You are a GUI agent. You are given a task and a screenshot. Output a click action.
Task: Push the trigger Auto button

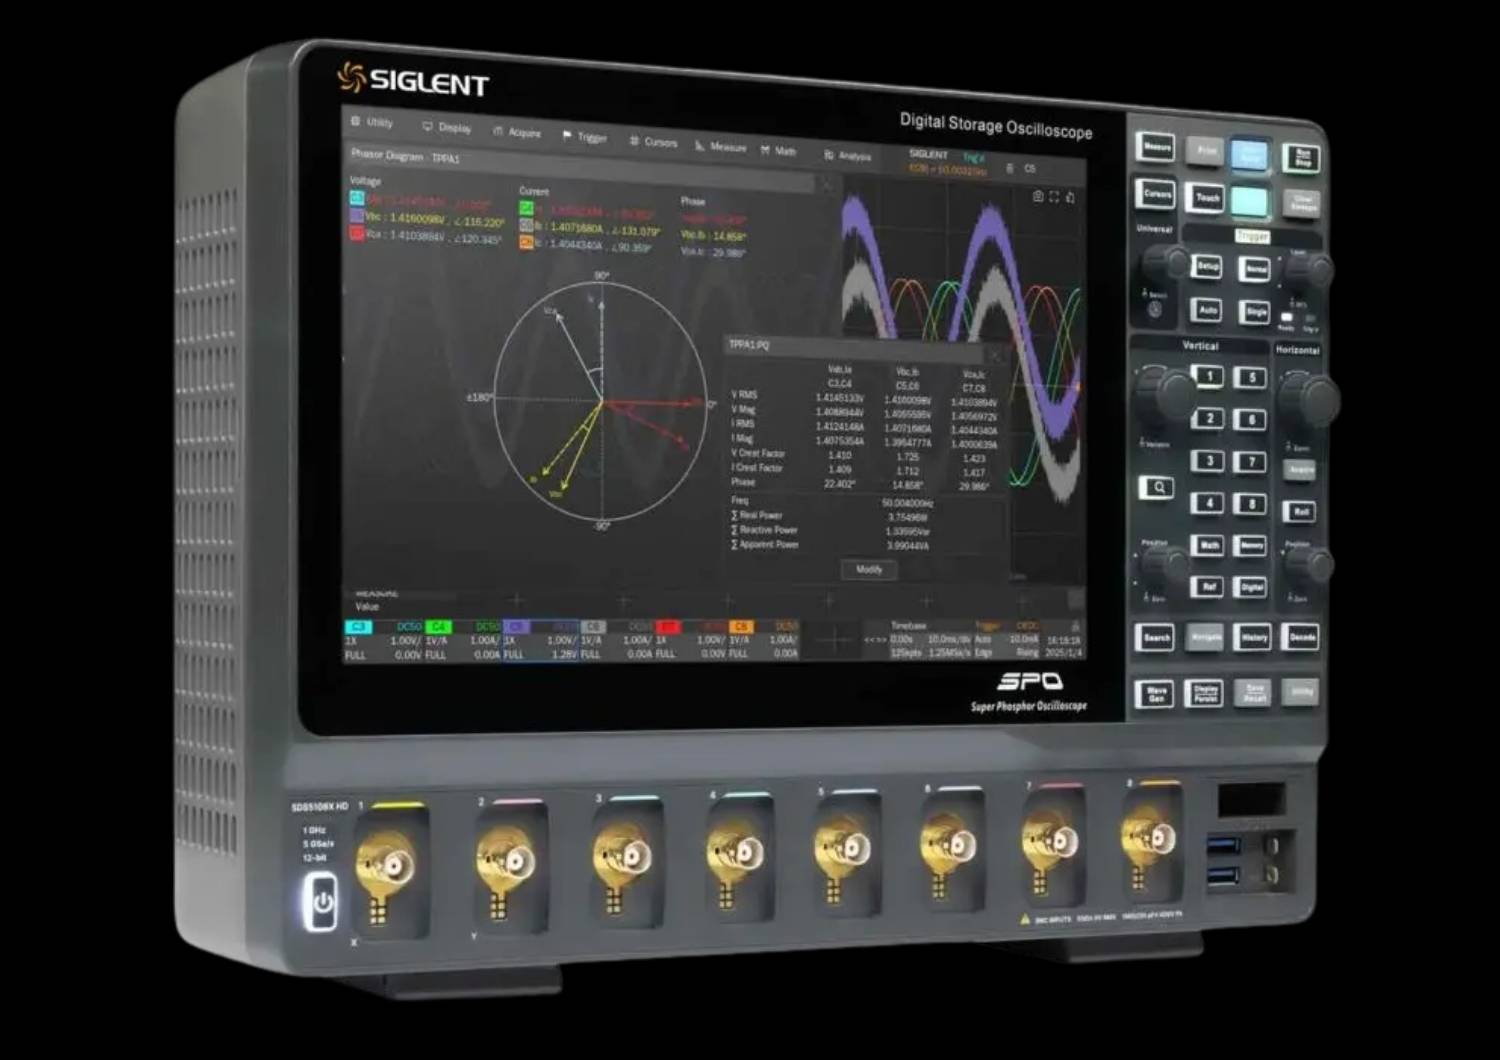click(1208, 310)
